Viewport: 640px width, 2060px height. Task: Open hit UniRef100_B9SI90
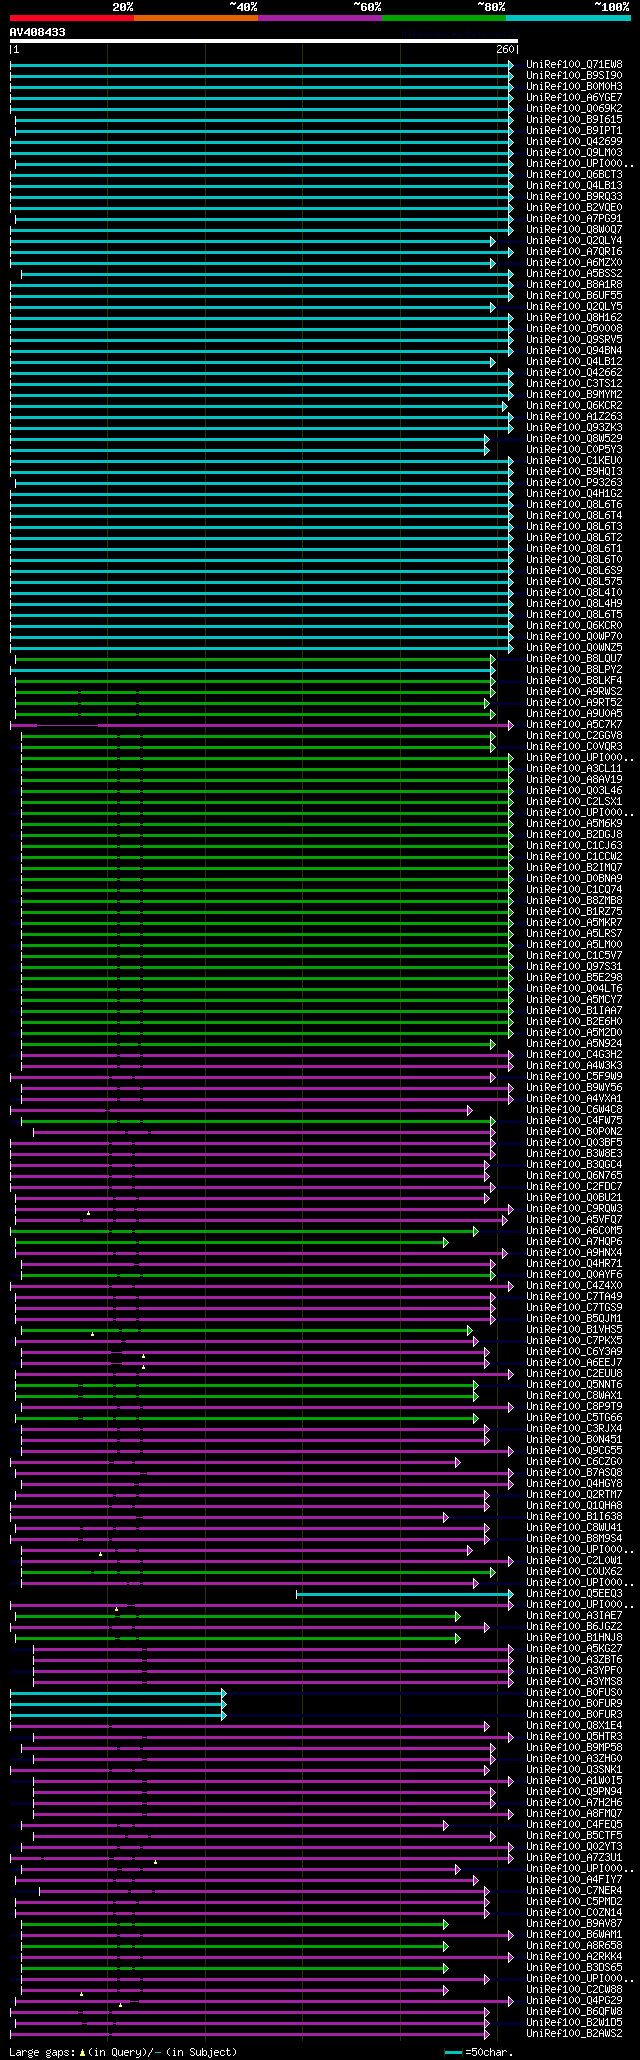click(574, 75)
